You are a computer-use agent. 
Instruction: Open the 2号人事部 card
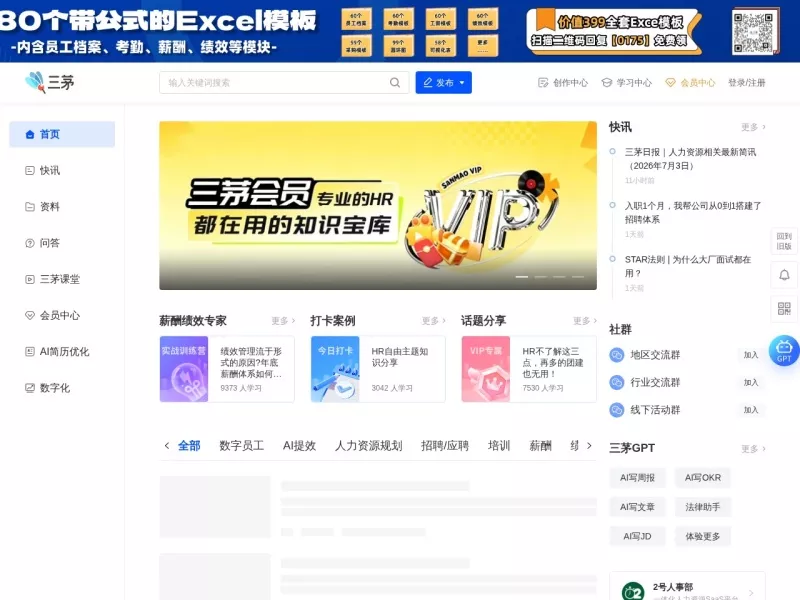point(687,587)
